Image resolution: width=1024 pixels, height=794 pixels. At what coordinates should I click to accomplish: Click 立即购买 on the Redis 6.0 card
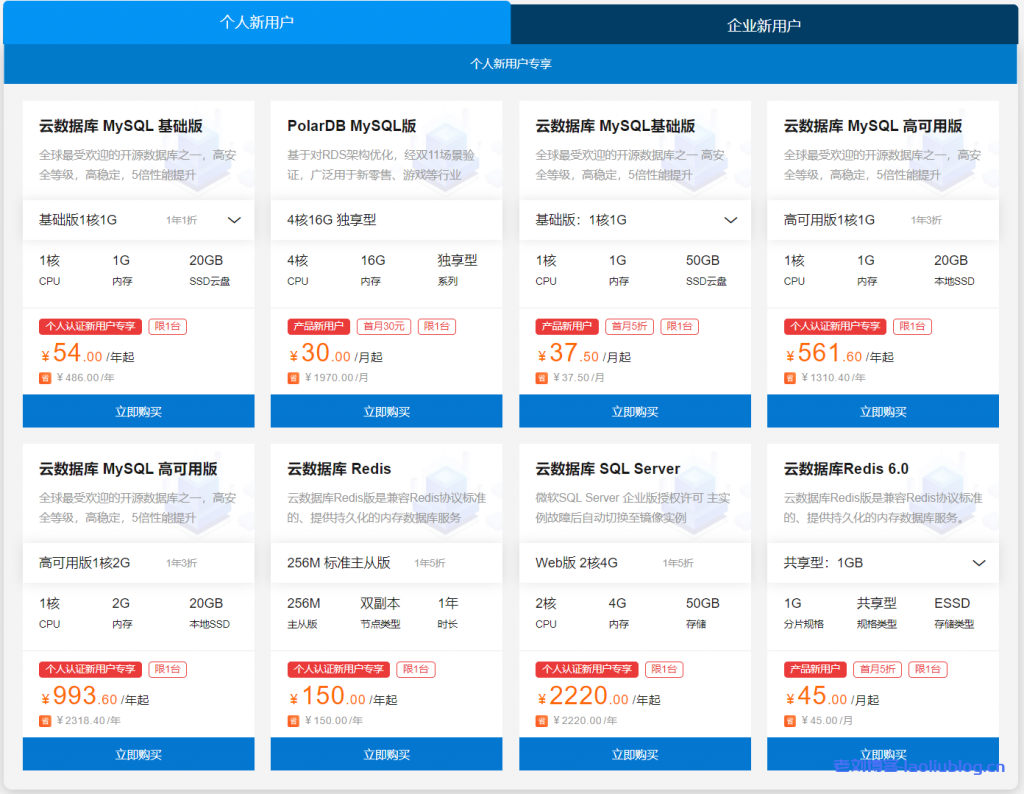point(882,754)
